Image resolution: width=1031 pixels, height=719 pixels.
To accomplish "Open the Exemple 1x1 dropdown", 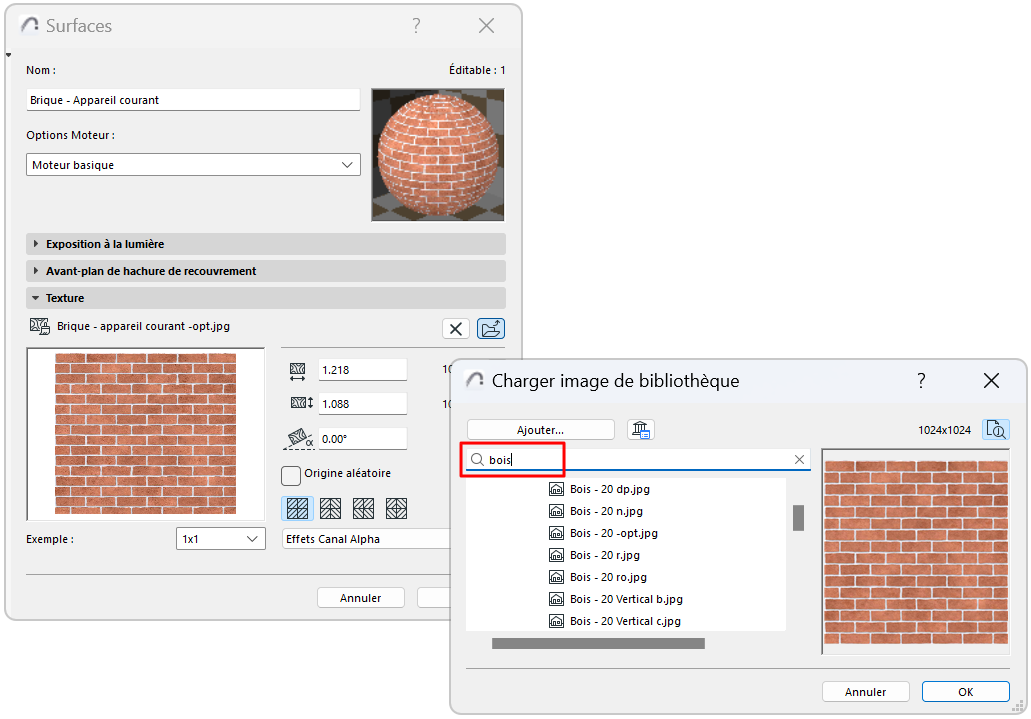I will point(221,539).
